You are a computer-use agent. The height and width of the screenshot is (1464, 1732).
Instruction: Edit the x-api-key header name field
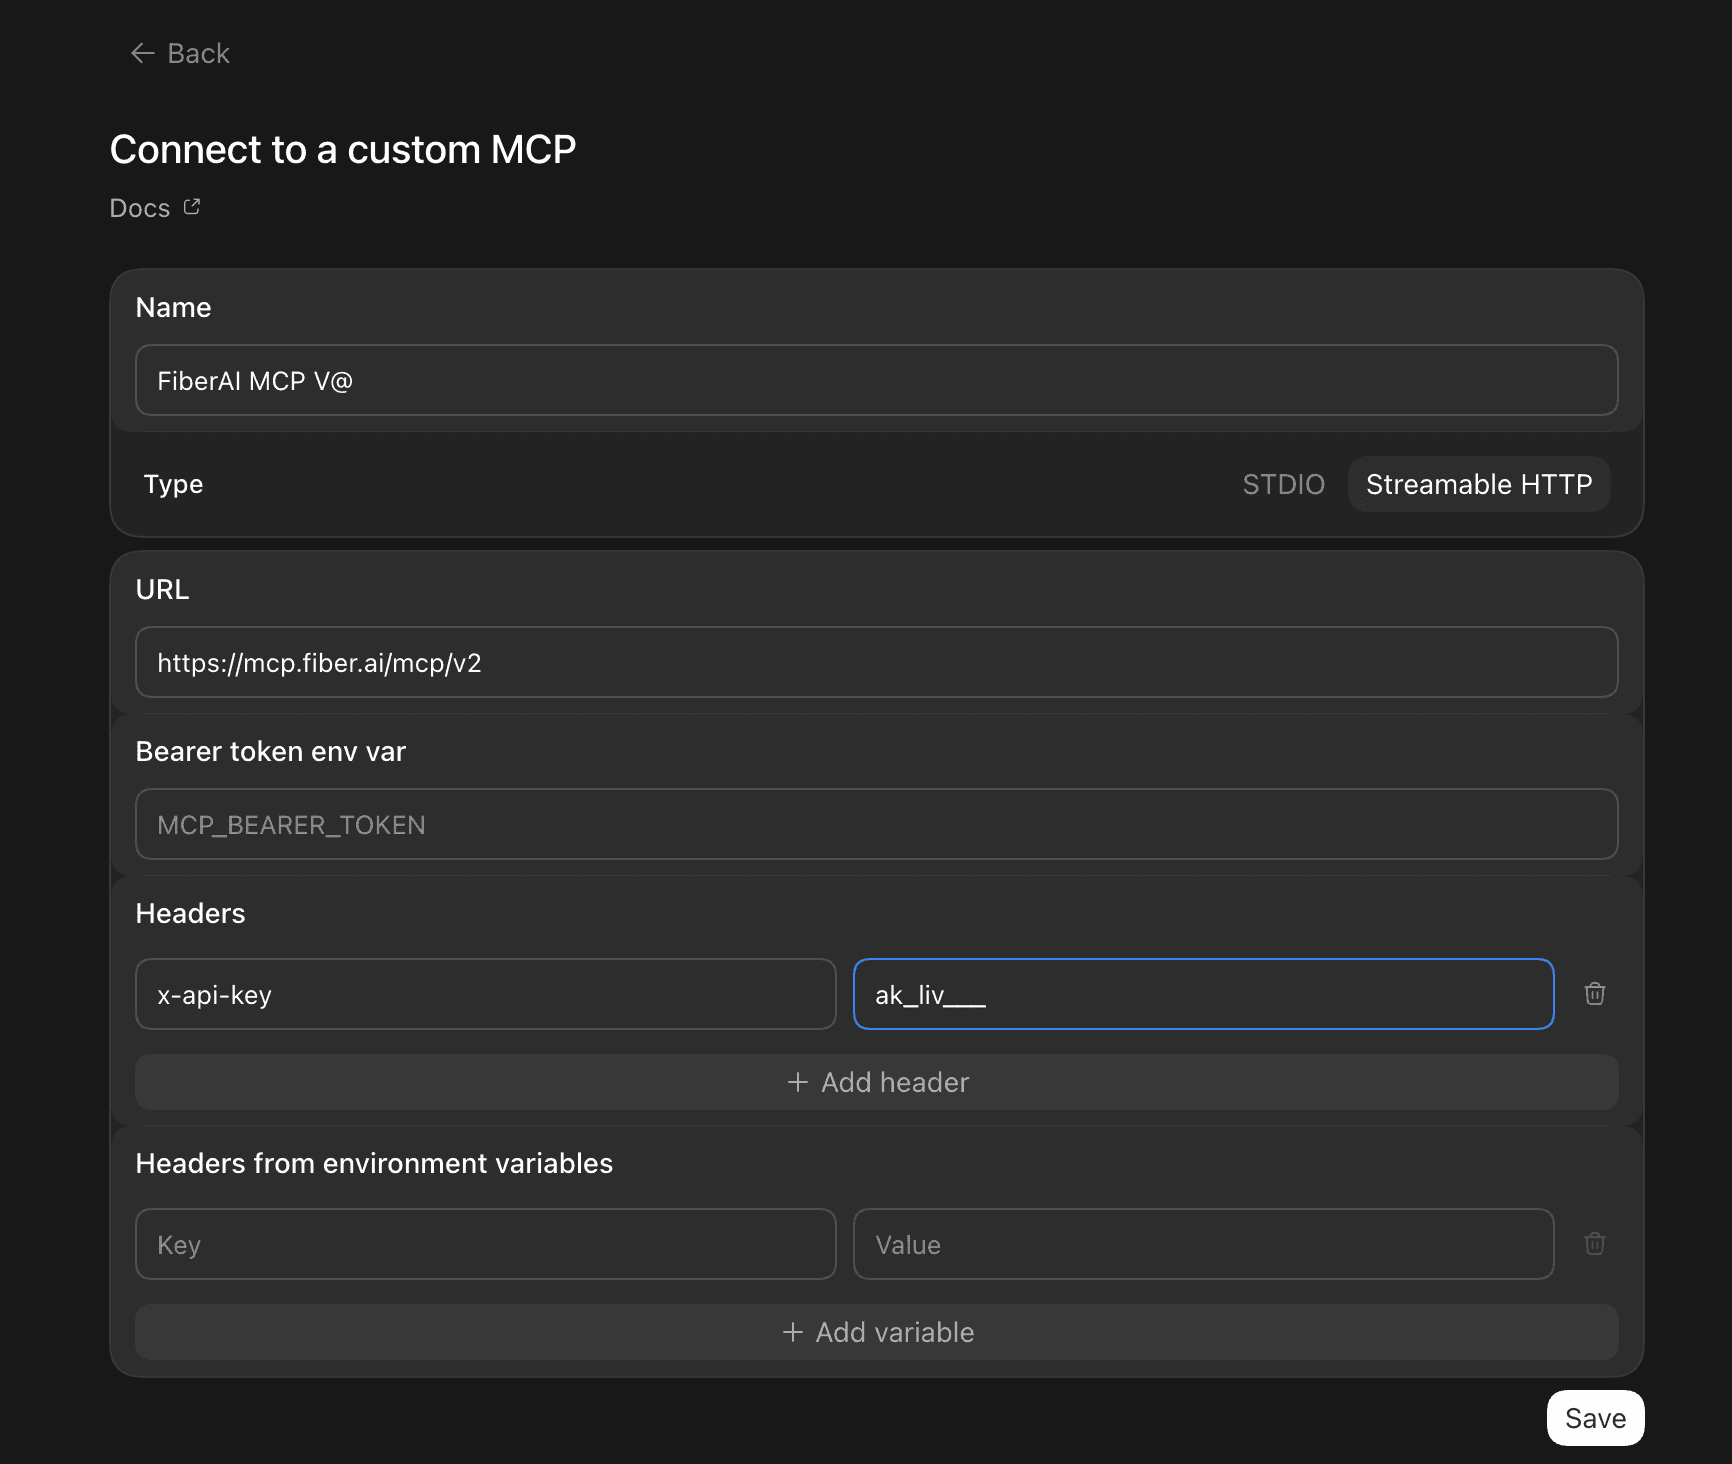coord(486,994)
